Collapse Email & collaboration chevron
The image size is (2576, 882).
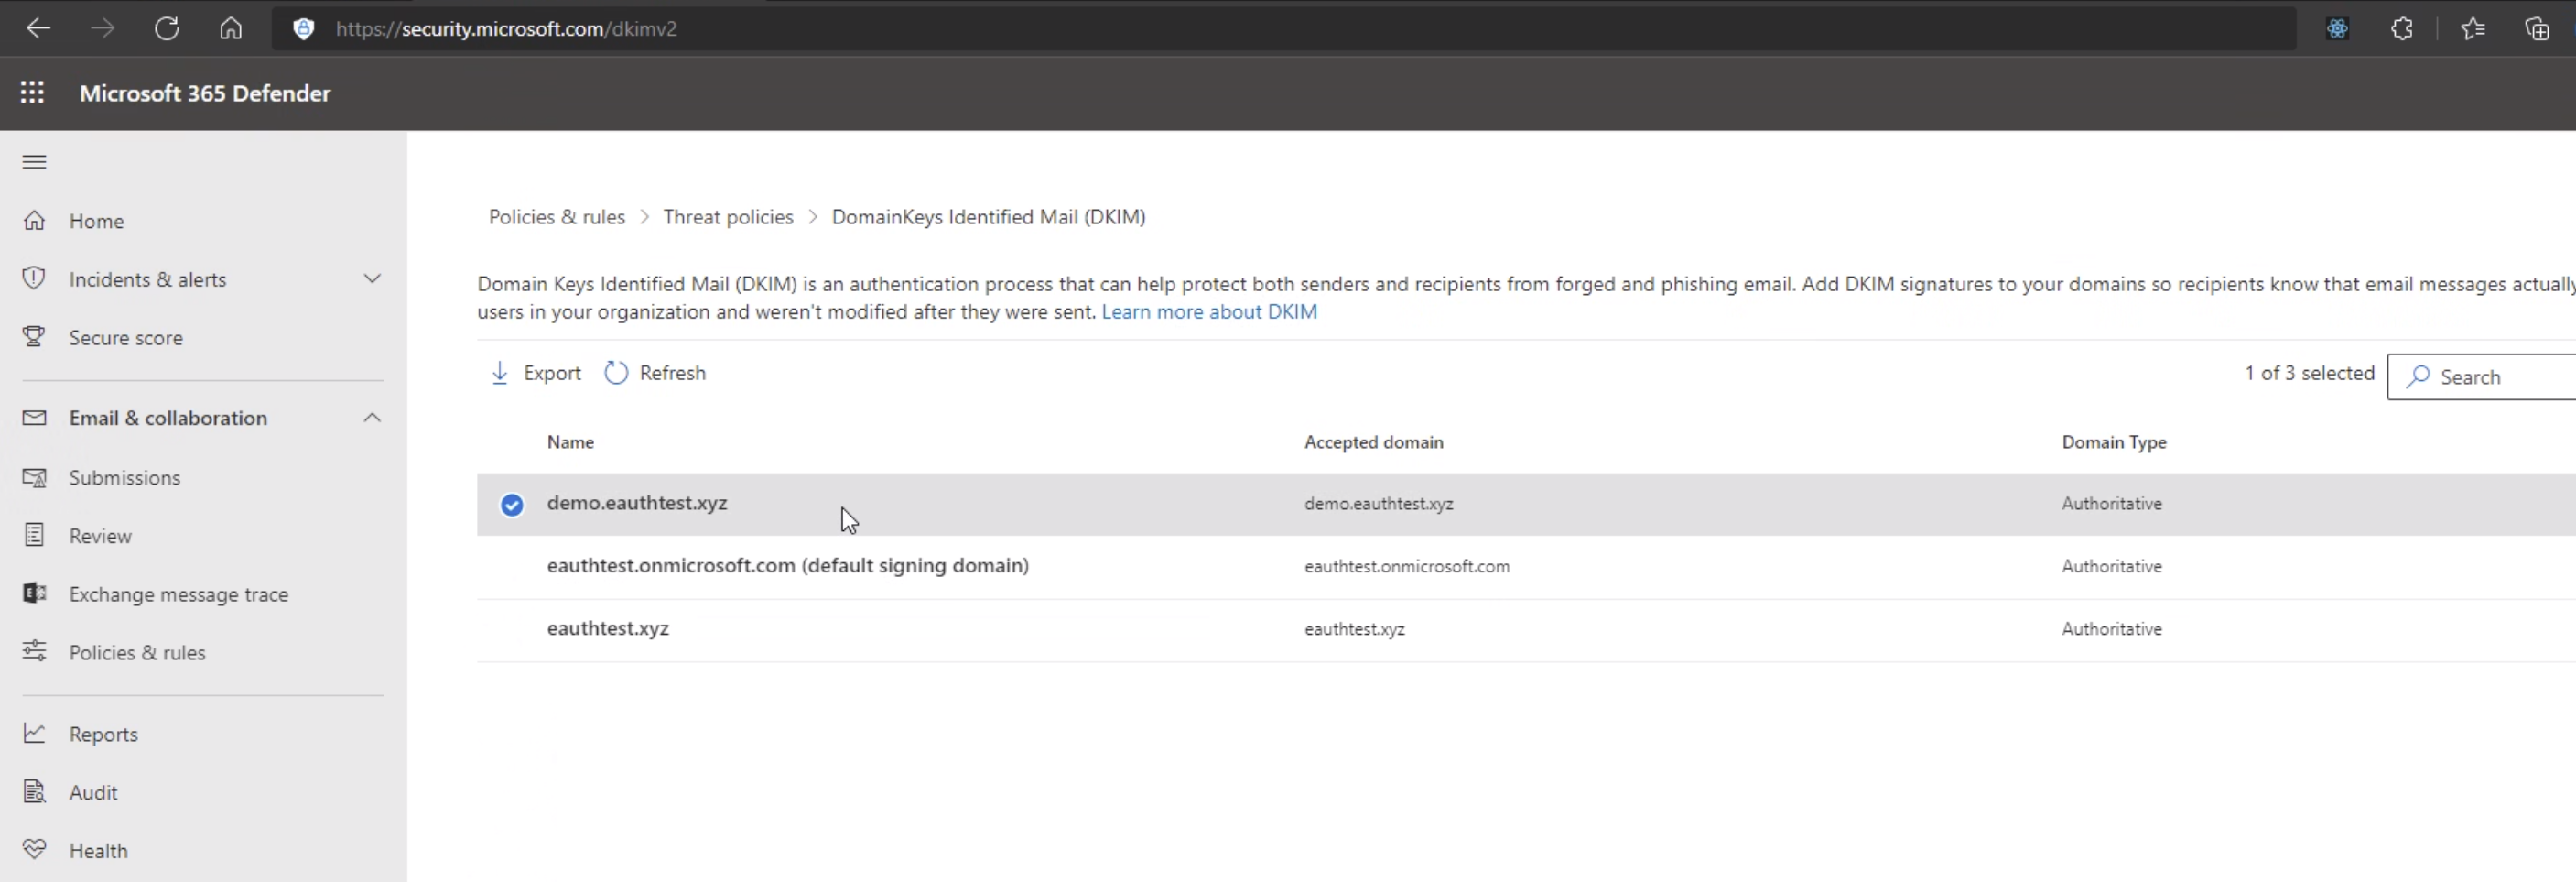pos(372,417)
